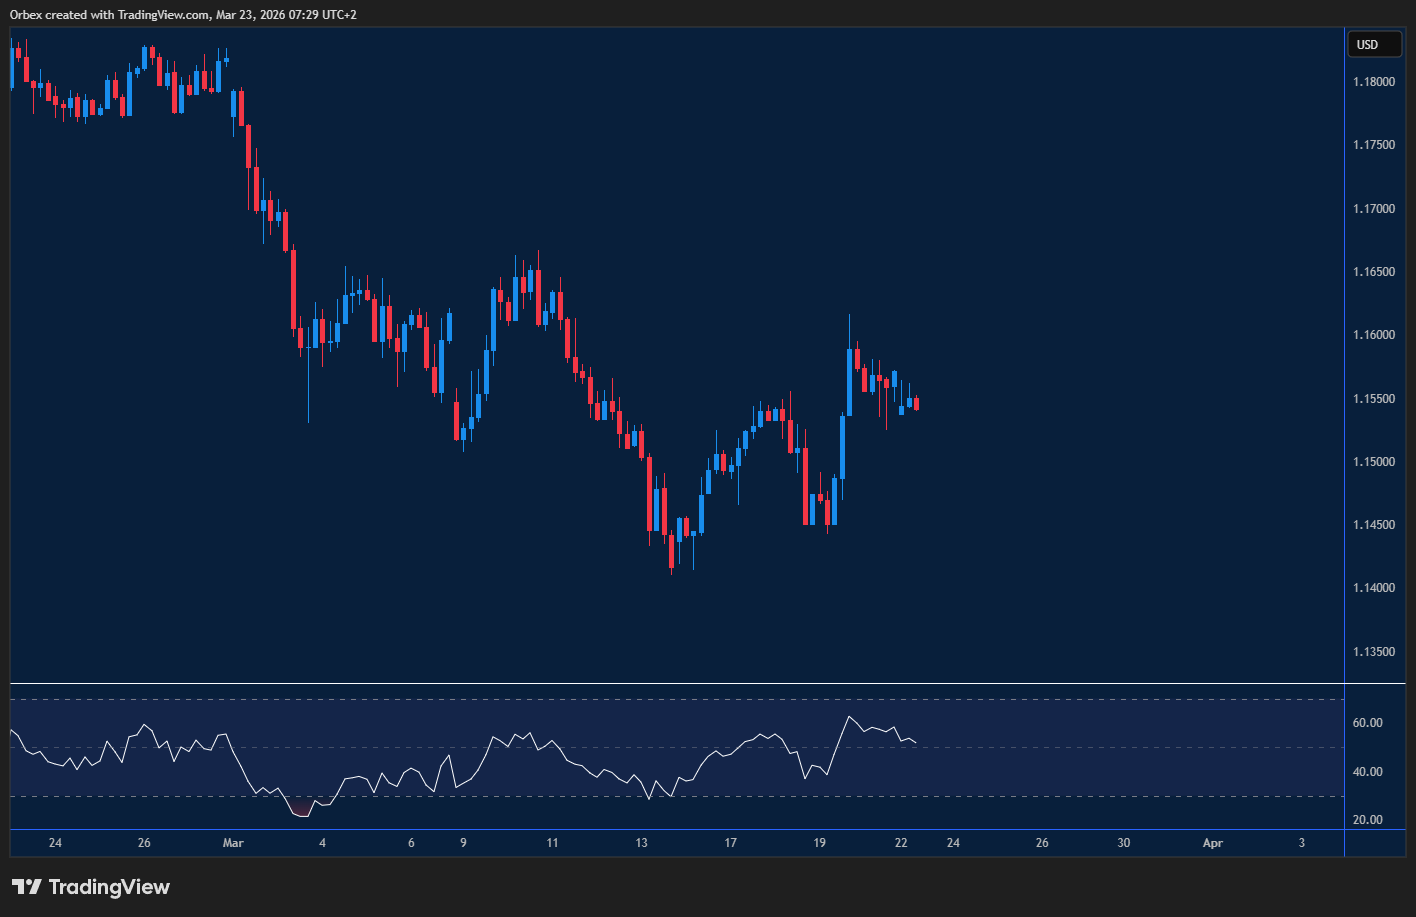This screenshot has height=917, width=1416.
Task: Click the TradingView logo
Action: (91, 887)
